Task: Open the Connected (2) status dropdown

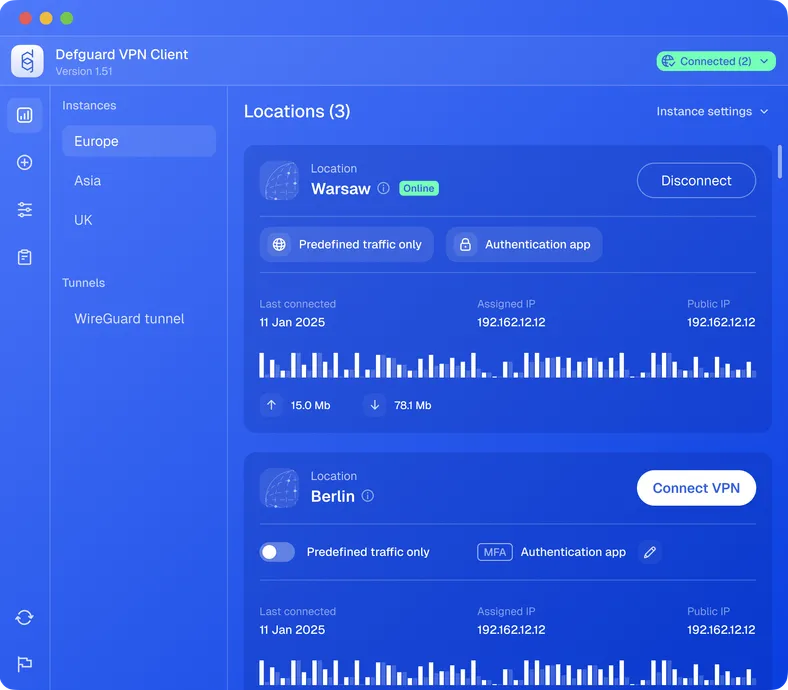Action: [x=716, y=61]
